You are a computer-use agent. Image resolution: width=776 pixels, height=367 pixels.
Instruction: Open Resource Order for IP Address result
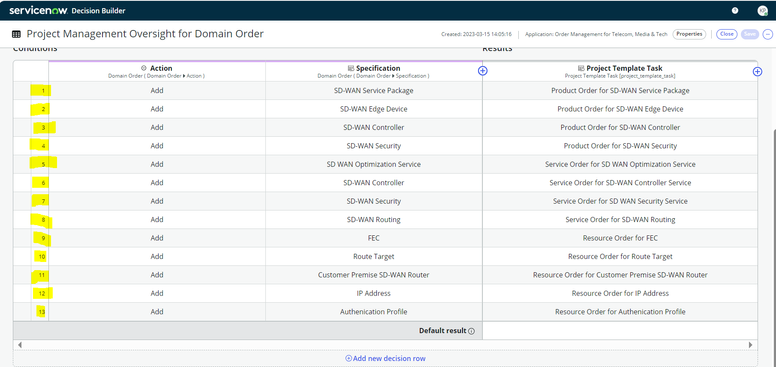coord(620,293)
